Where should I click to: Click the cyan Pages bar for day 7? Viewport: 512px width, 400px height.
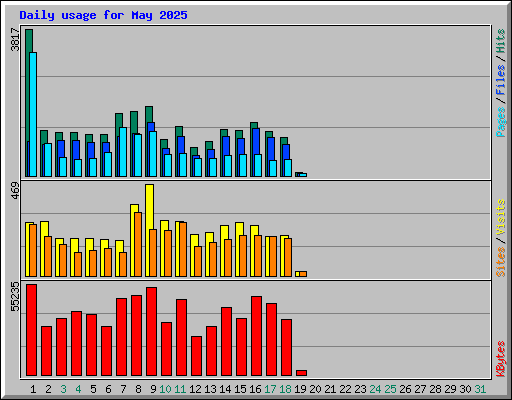[x=123, y=152]
